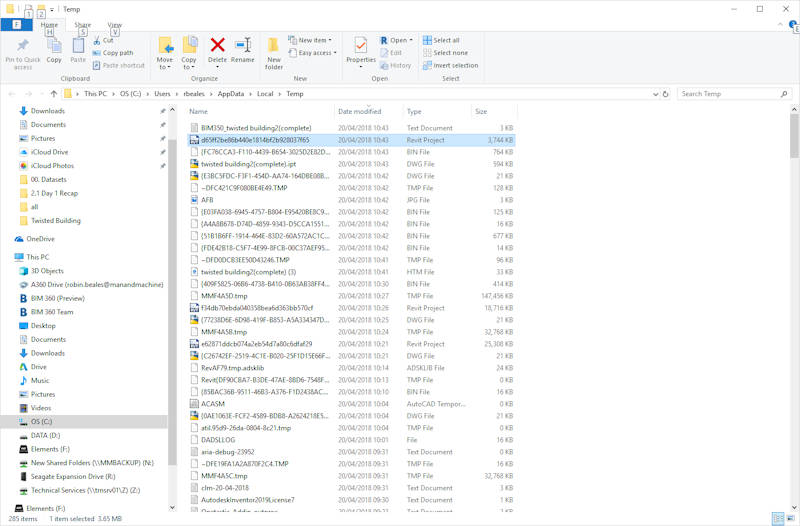Viewport: 800px width, 526px height.
Task: Open the Share ribbon tab
Action: [83, 25]
